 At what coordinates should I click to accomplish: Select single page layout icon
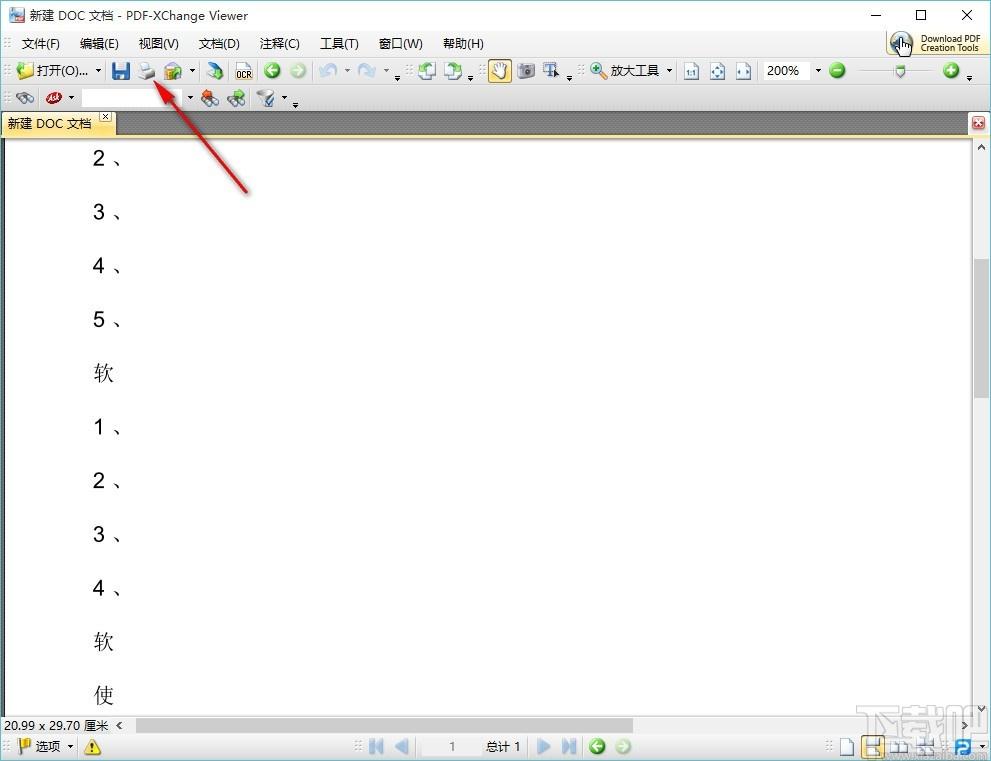click(847, 747)
